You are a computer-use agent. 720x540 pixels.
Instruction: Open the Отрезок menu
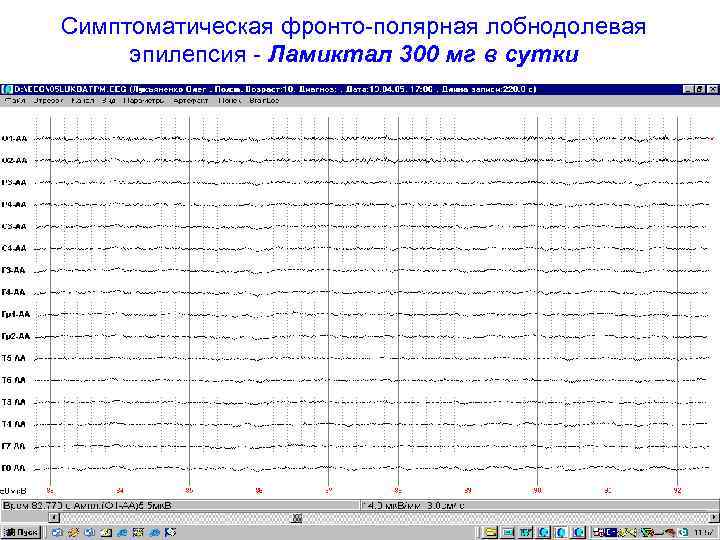point(47,100)
